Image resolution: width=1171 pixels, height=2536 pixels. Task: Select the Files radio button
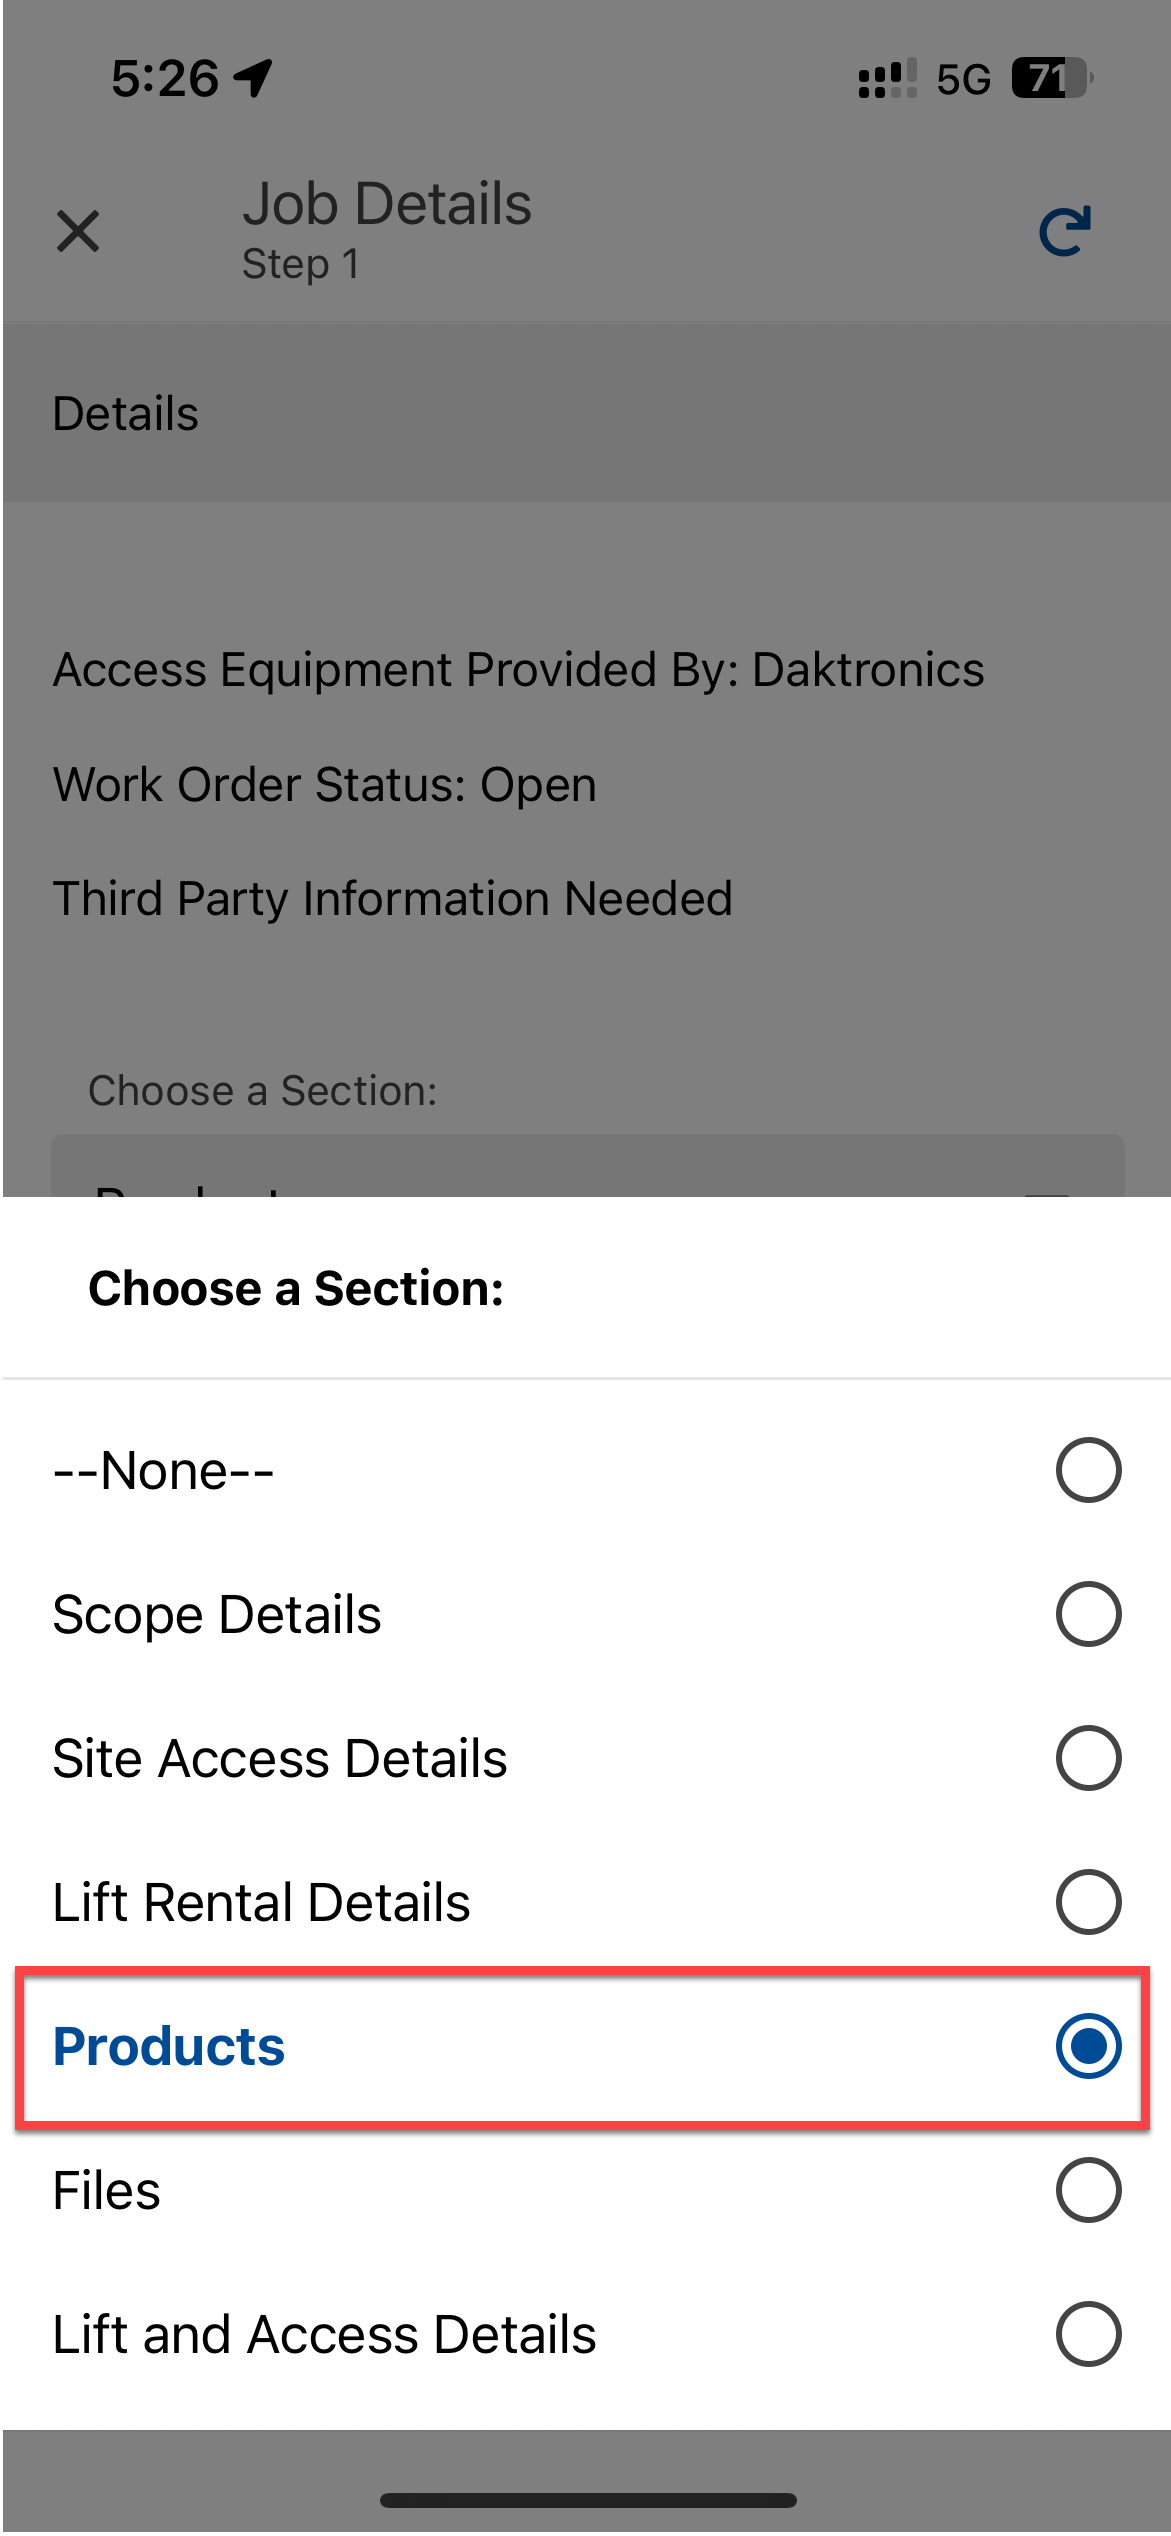click(1088, 2190)
